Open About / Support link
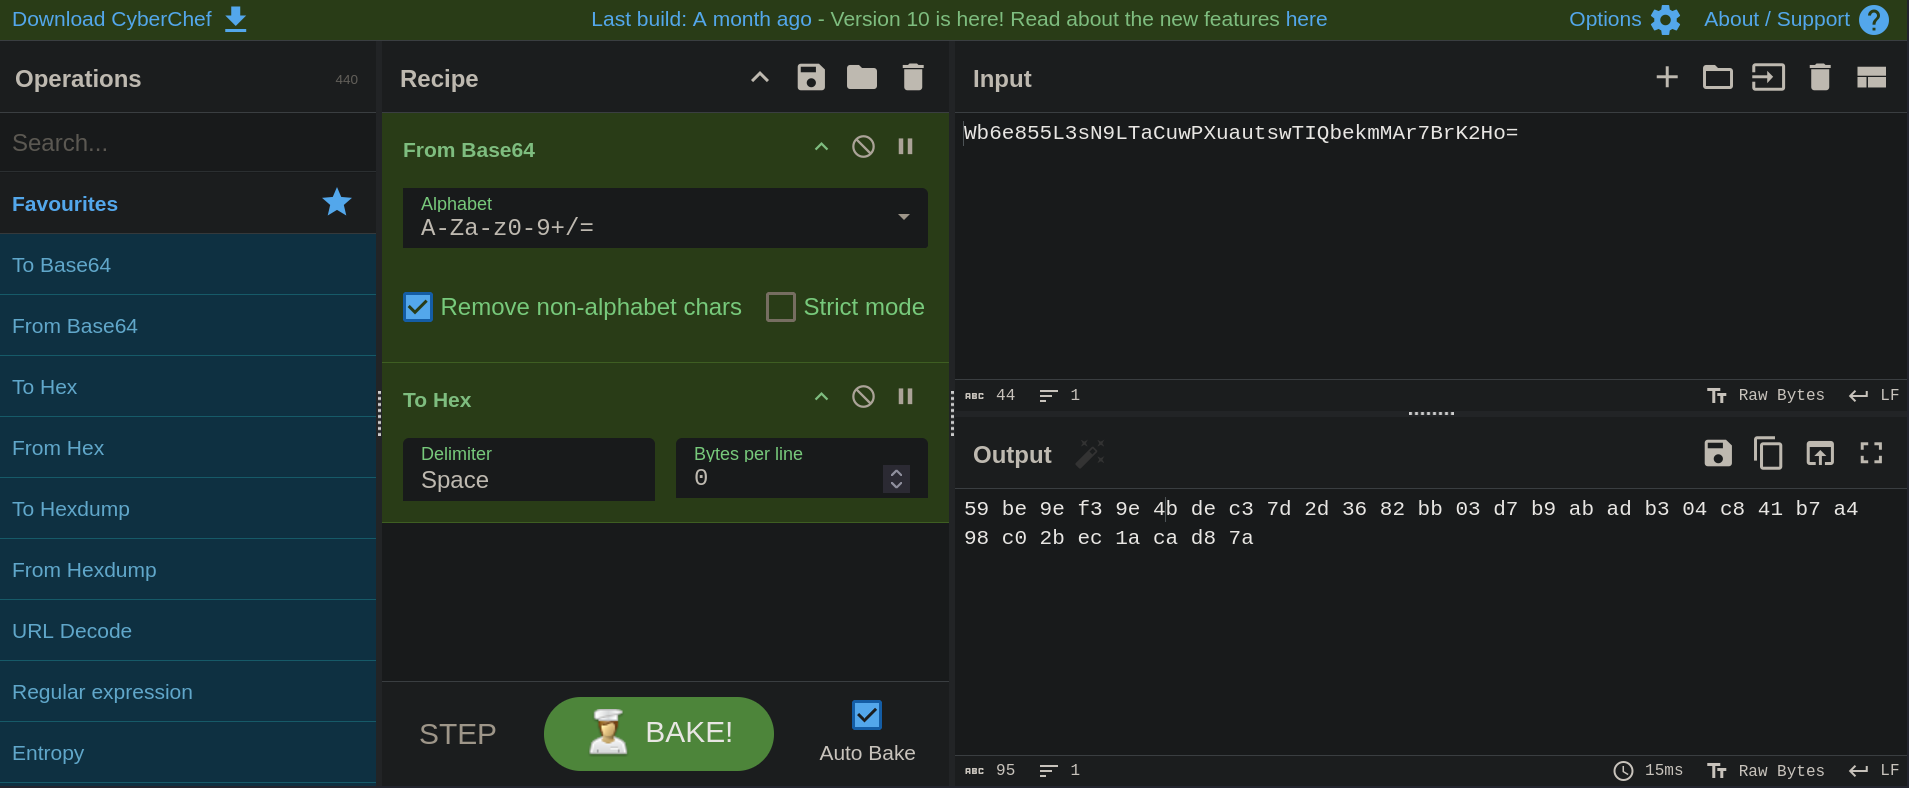 point(1777,19)
